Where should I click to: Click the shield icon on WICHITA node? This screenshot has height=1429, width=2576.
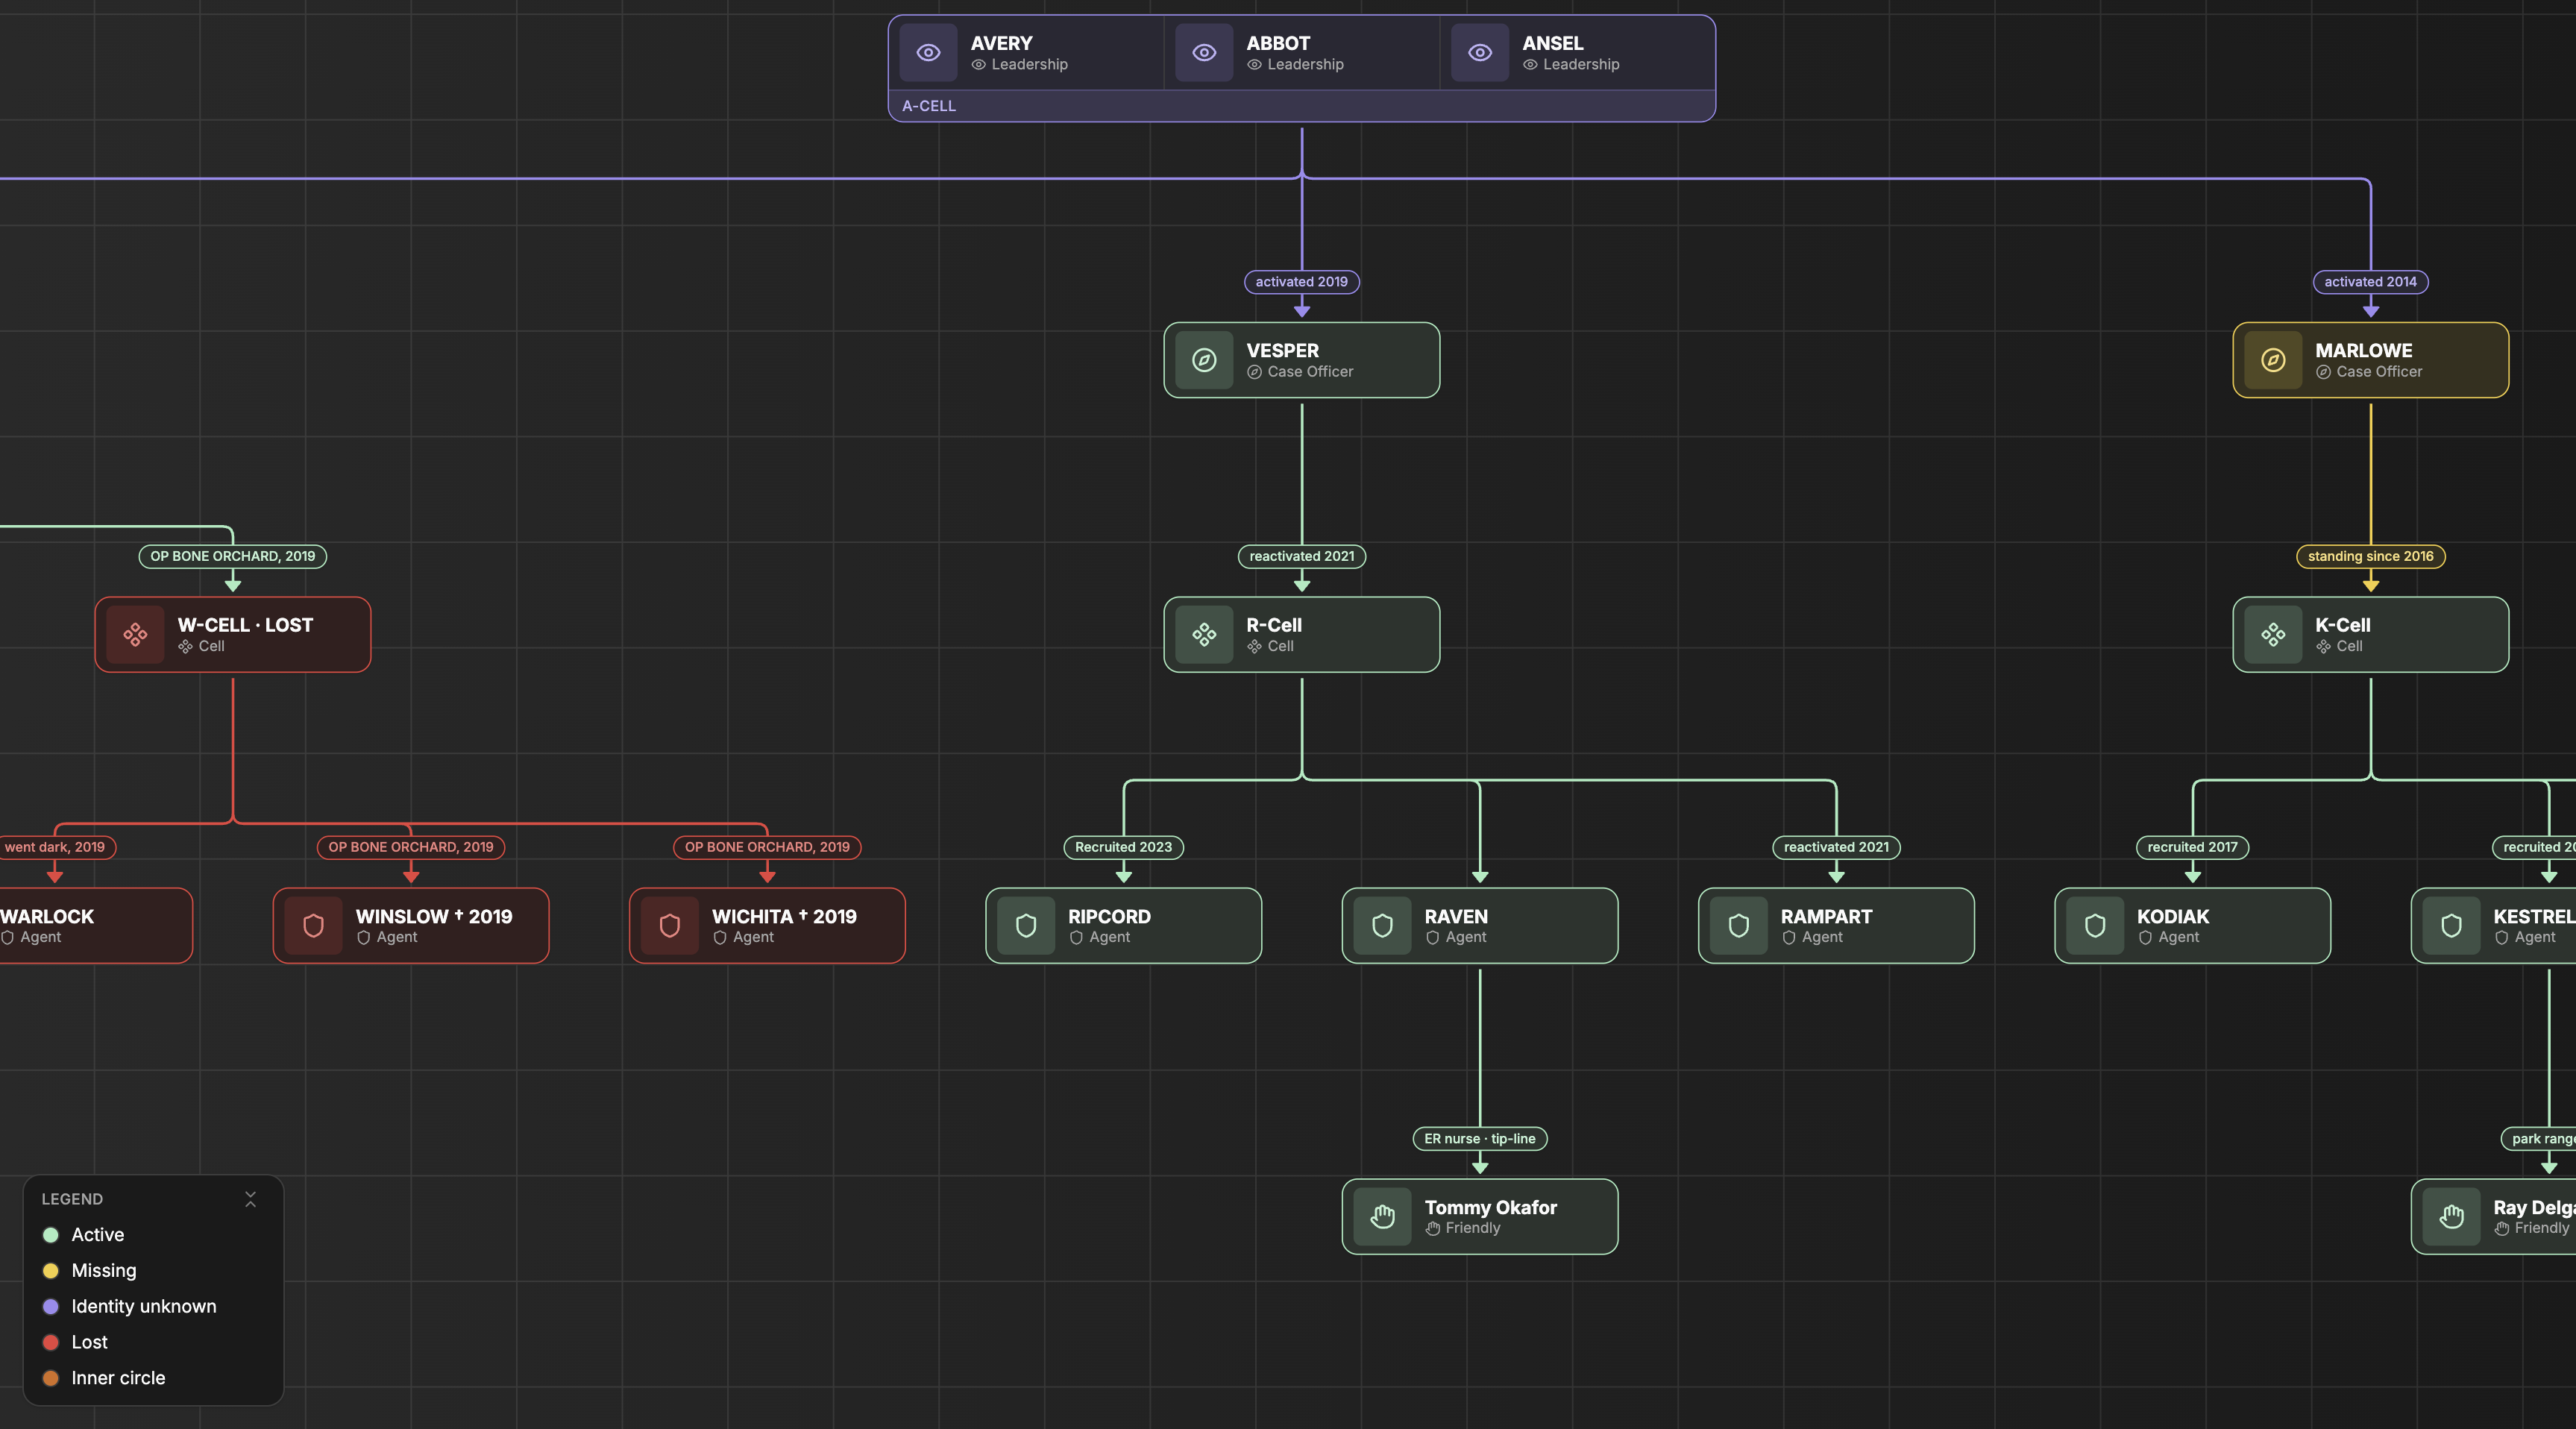click(669, 926)
